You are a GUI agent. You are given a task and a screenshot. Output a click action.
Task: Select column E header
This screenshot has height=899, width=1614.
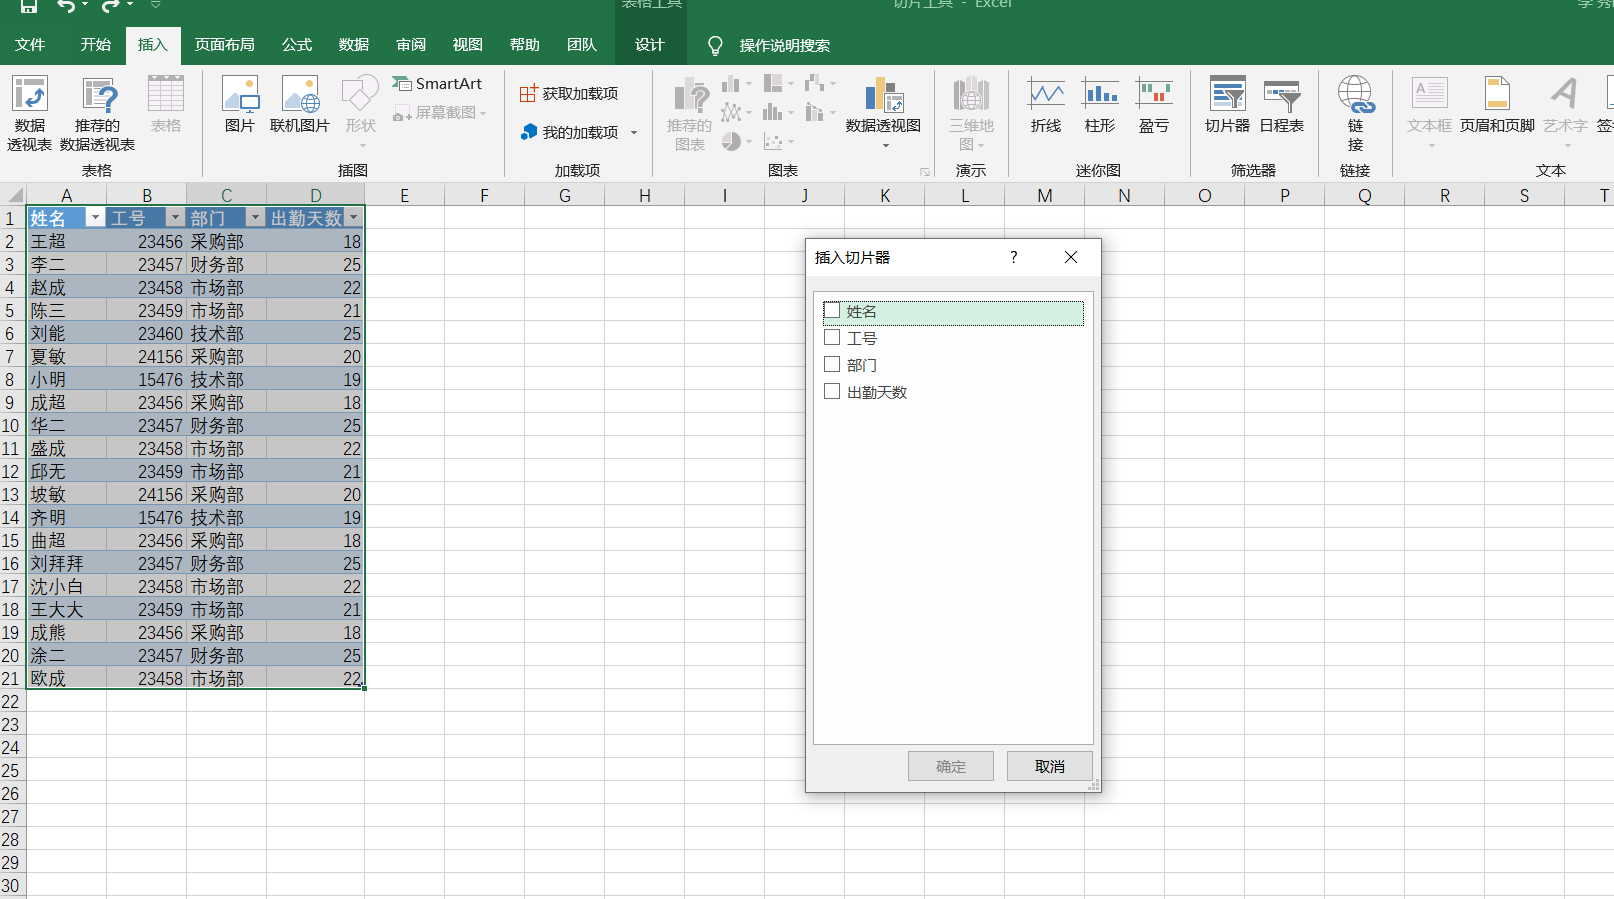[x=405, y=195]
